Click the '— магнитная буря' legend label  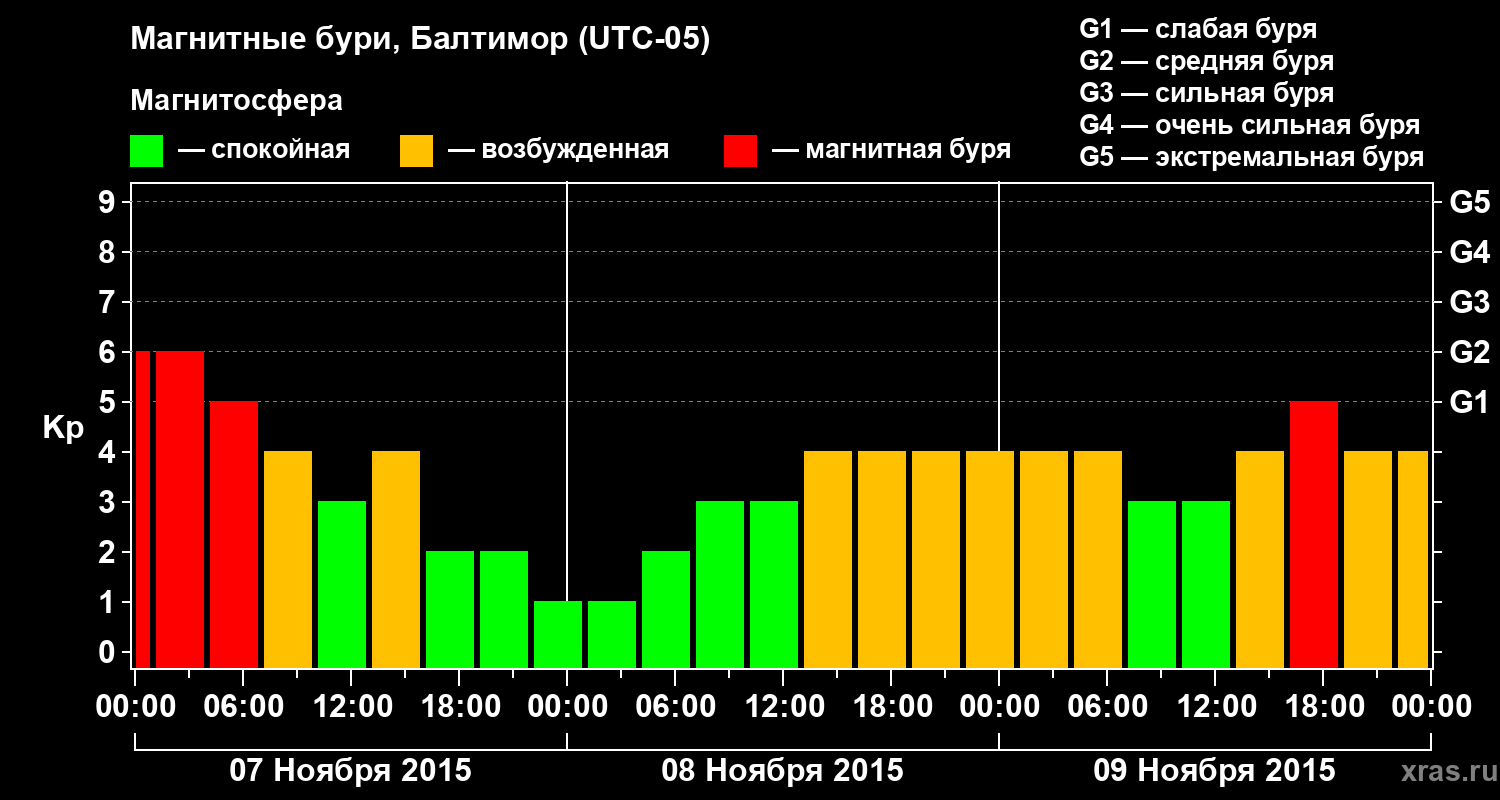891,150
